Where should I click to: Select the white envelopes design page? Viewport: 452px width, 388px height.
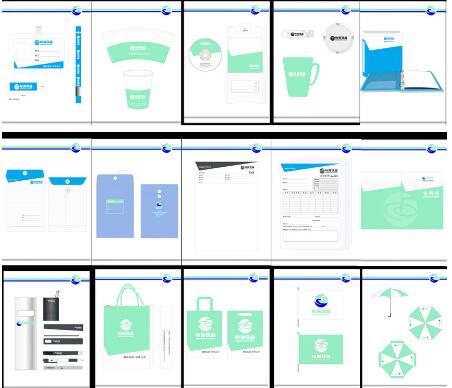[46, 200]
